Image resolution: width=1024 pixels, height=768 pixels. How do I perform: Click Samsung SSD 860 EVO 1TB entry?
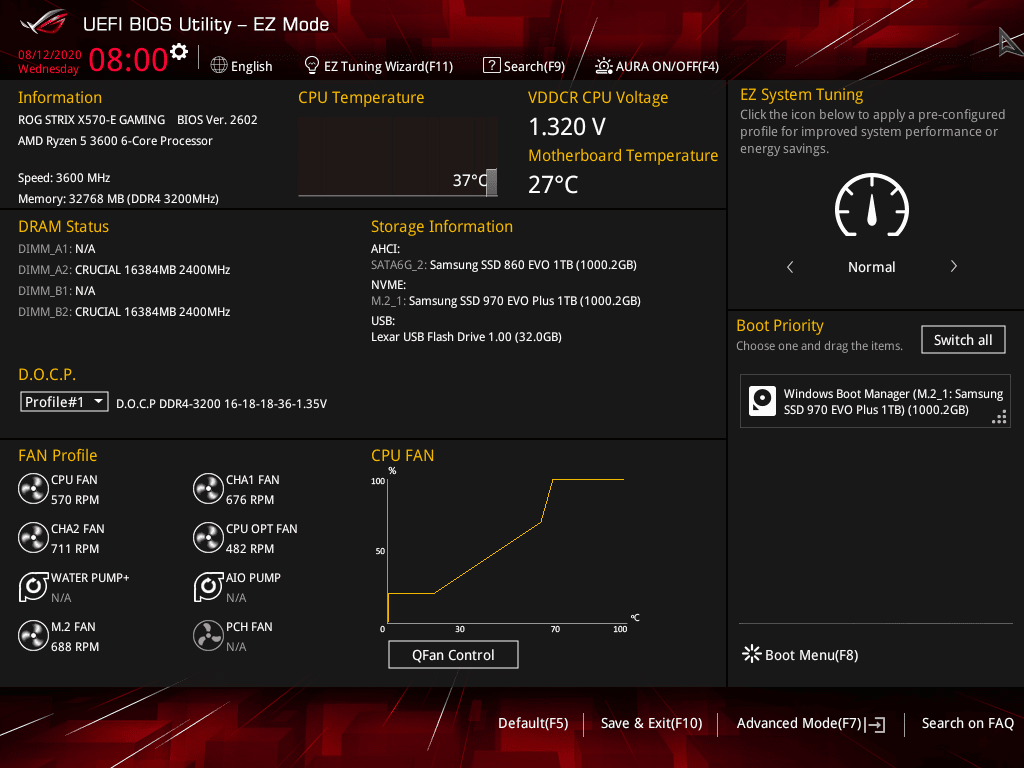(x=504, y=264)
